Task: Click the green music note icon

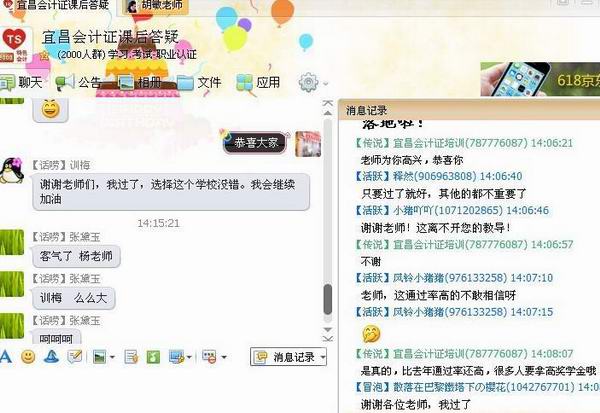Action: (x=153, y=357)
